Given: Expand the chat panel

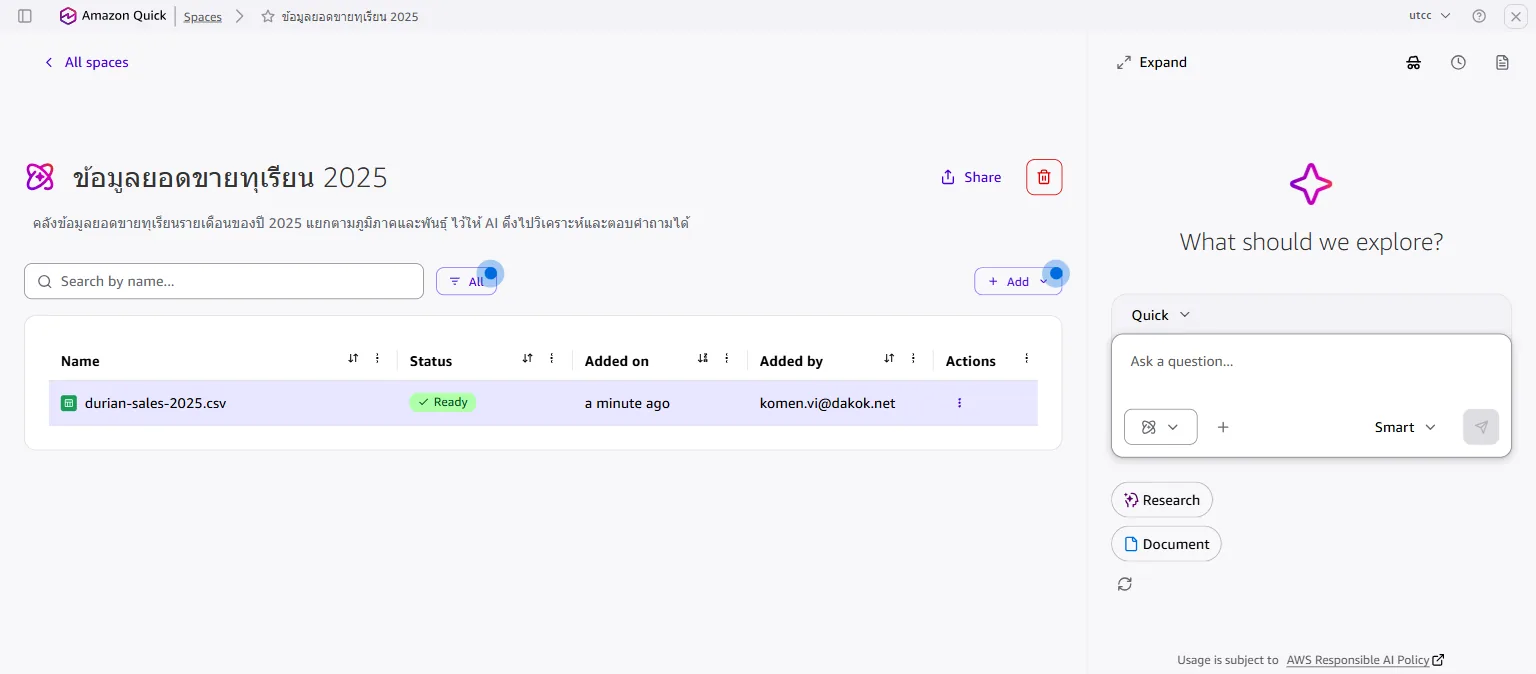Looking at the screenshot, I should pyautogui.click(x=1152, y=62).
